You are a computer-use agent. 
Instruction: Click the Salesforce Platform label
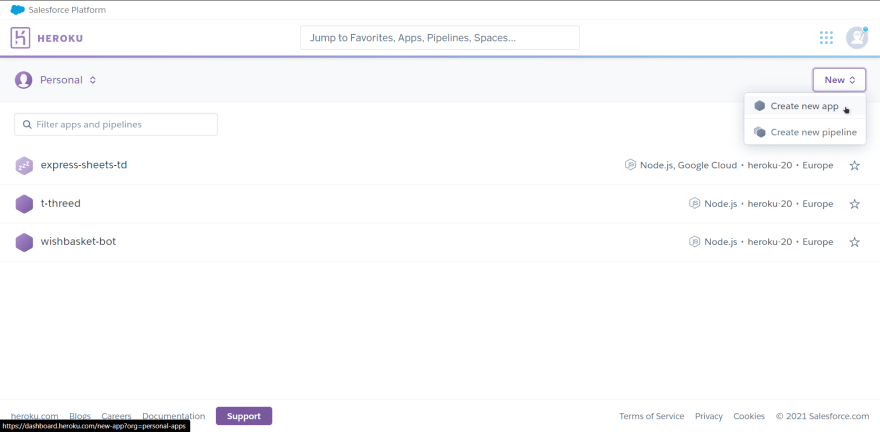click(x=67, y=10)
